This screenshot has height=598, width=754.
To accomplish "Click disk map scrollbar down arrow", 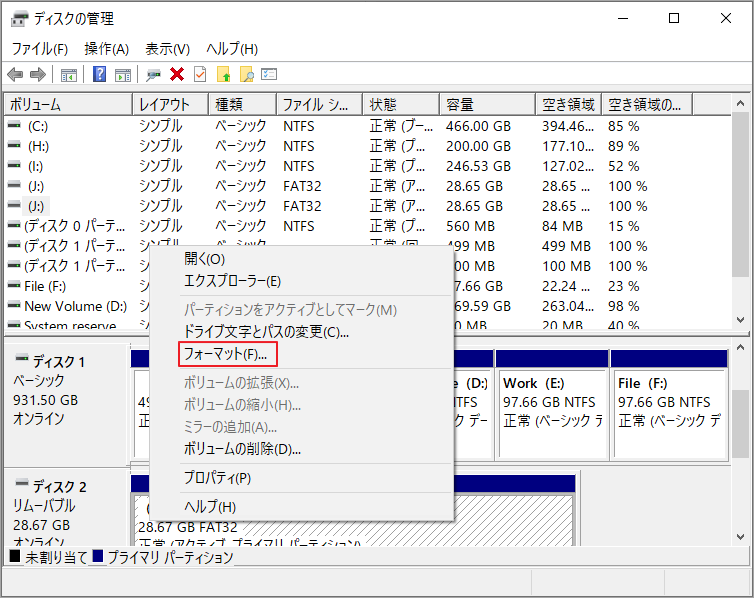I will [x=741, y=537].
